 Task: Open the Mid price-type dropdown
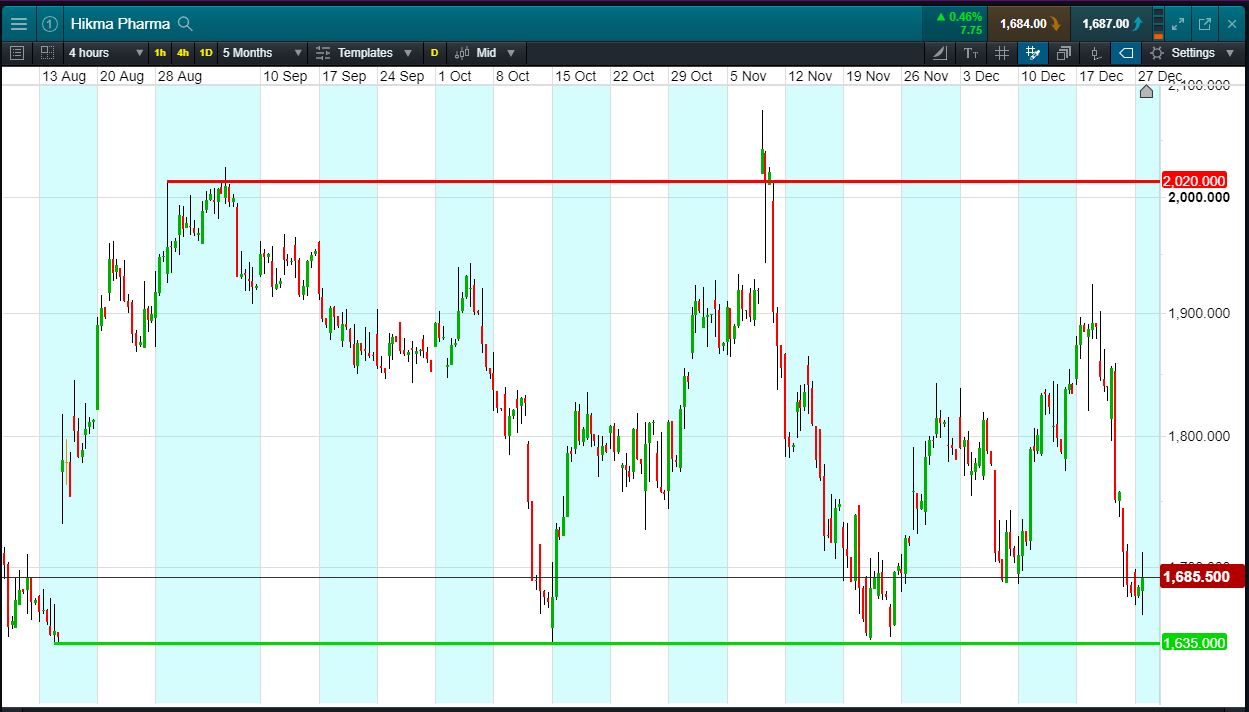(x=485, y=53)
